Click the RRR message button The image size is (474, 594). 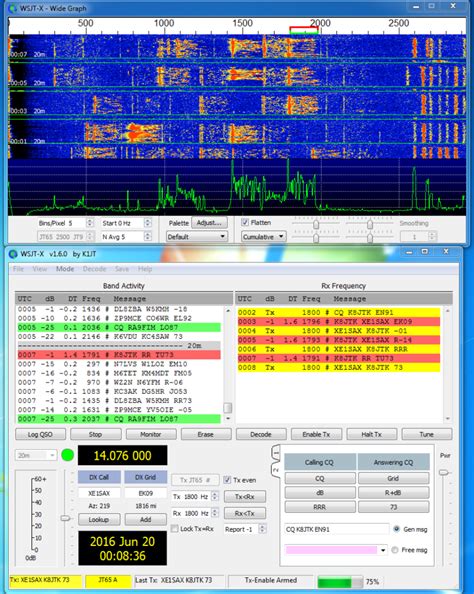coord(320,507)
